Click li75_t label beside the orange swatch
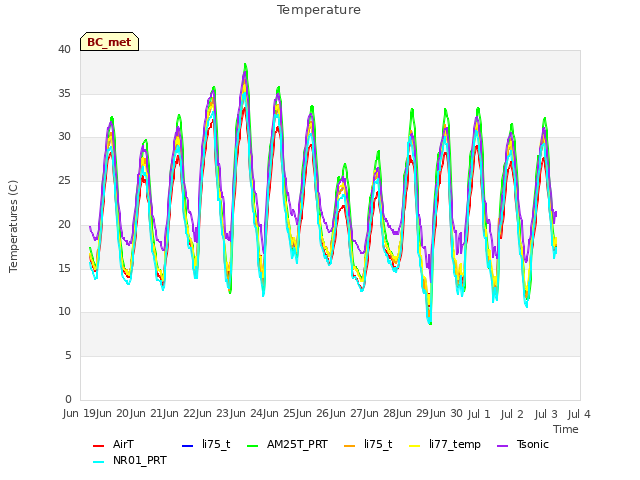Screen dimensions: 640x480 coord(378,444)
